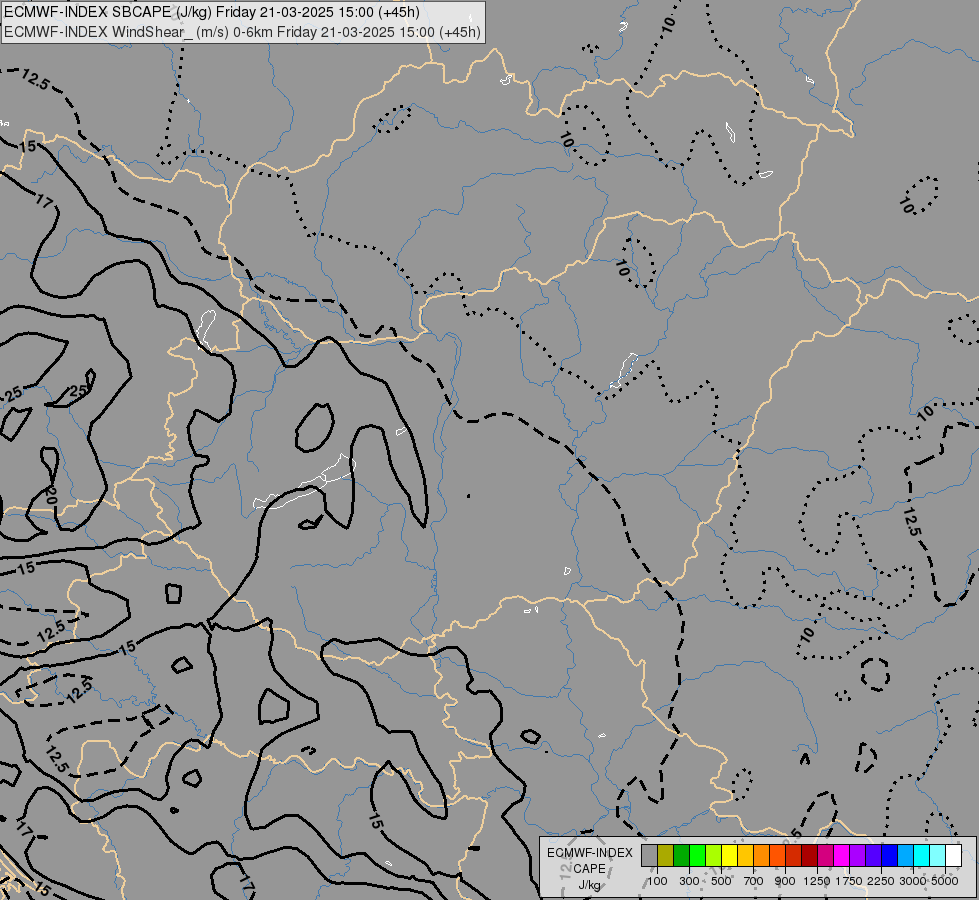
Task: Pick the amber swatch left of 700 tick
Action: pyautogui.click(x=745, y=856)
